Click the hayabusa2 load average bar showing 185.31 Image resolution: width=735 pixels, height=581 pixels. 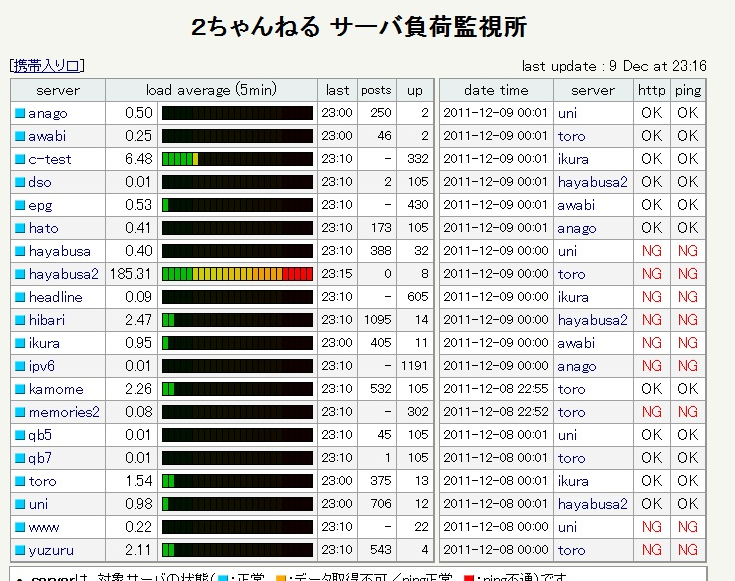237,274
